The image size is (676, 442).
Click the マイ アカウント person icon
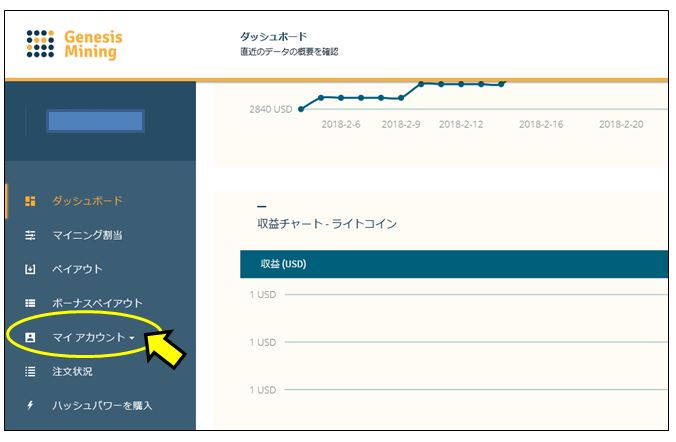click(x=30, y=337)
